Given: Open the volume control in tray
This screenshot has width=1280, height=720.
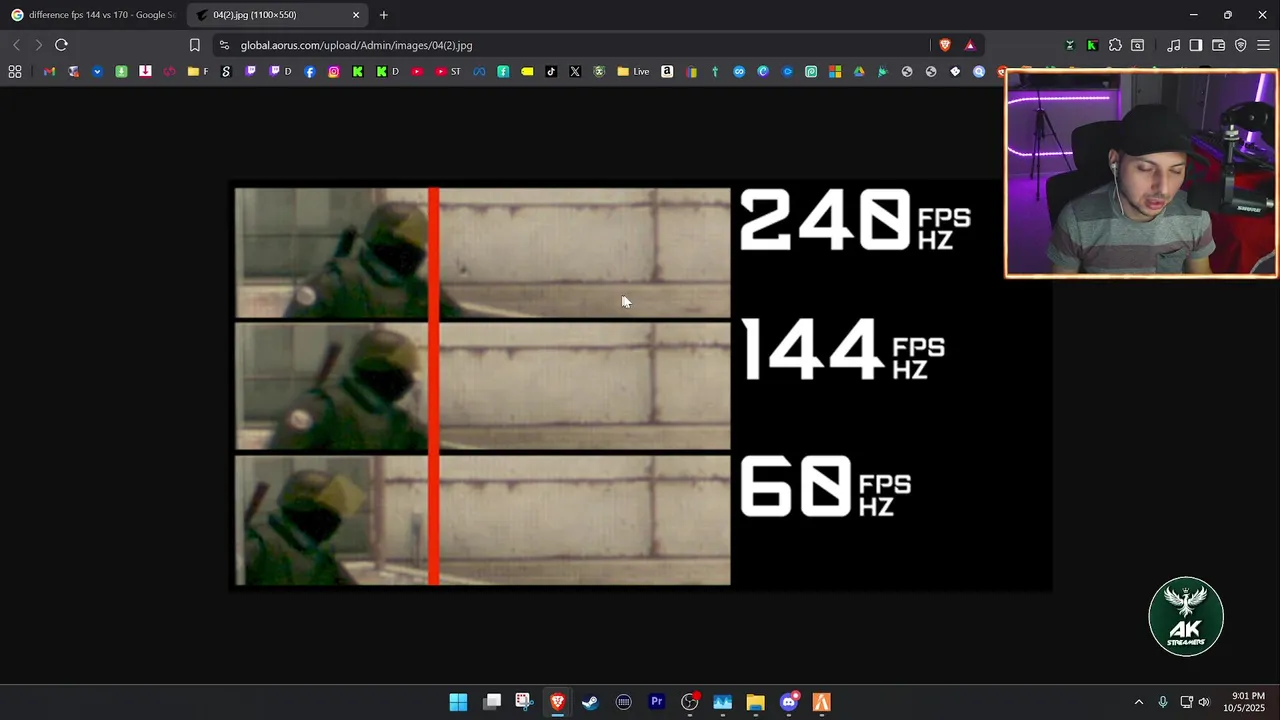Looking at the screenshot, I should [x=1204, y=702].
